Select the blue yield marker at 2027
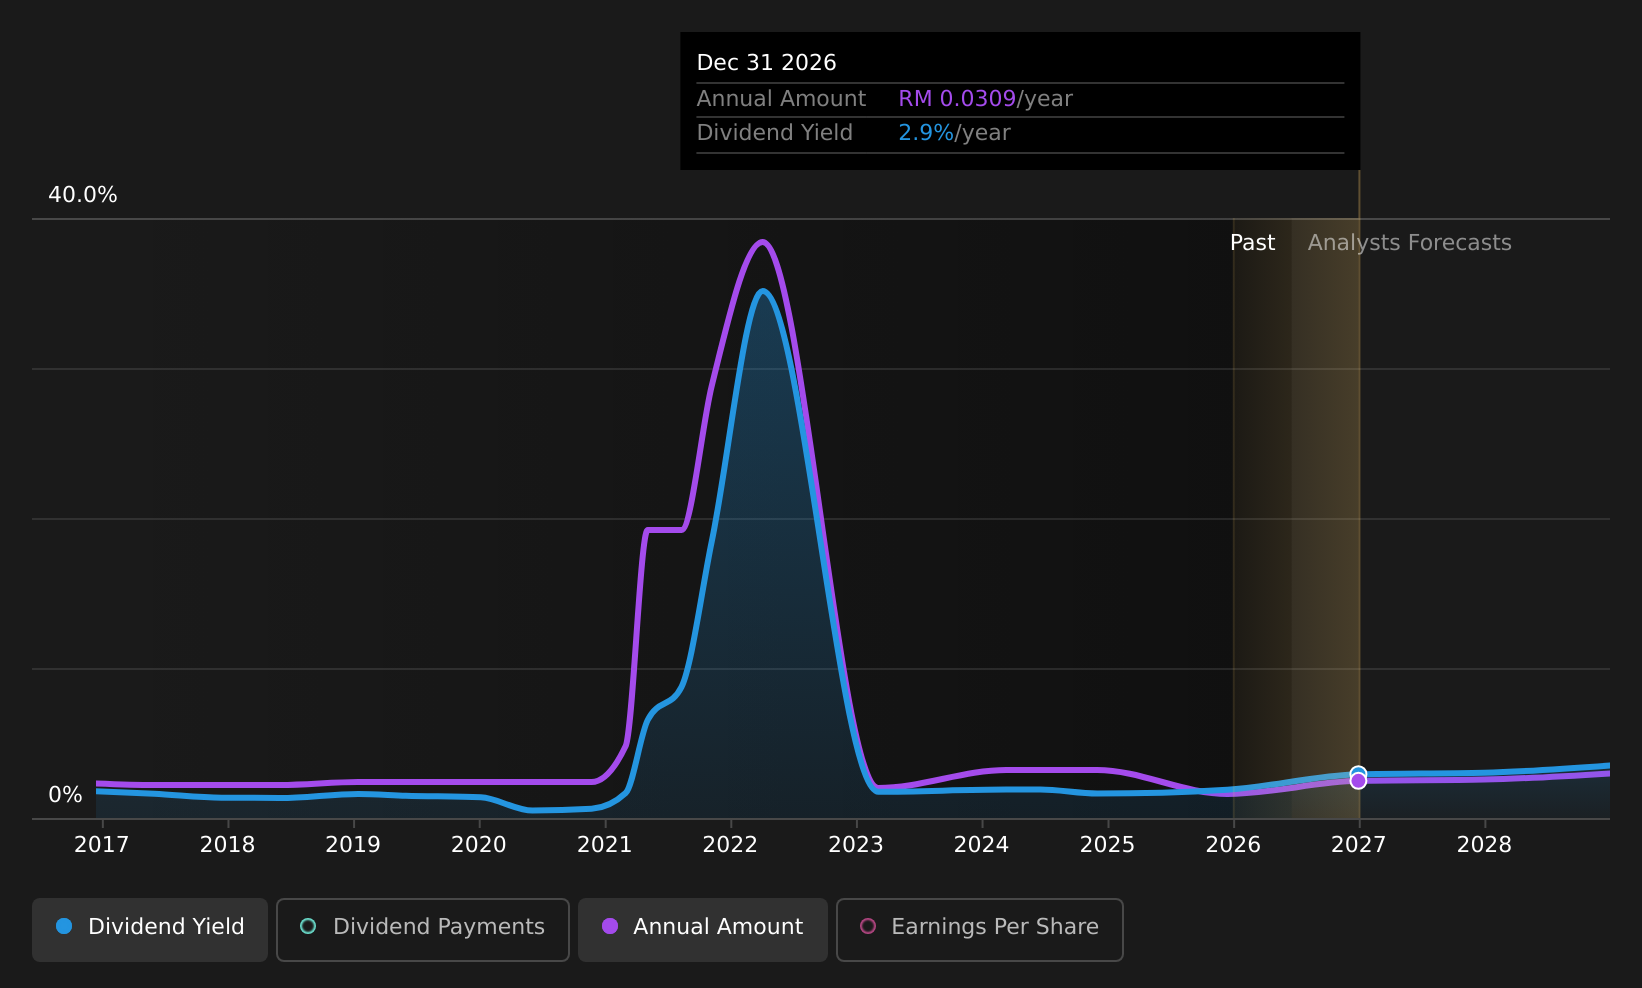Viewport: 1642px width, 988px height. pyautogui.click(x=1358, y=773)
